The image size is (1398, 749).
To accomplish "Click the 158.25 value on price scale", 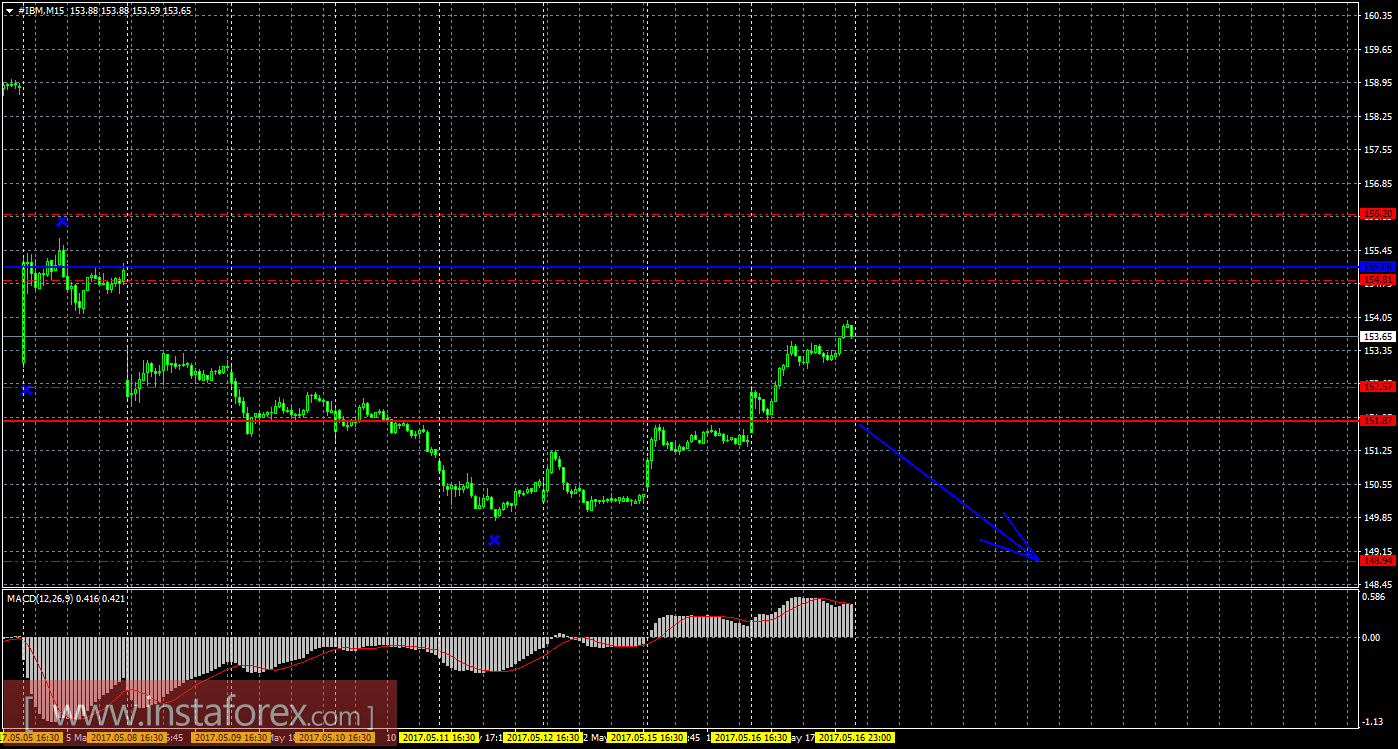I will tap(1379, 116).
